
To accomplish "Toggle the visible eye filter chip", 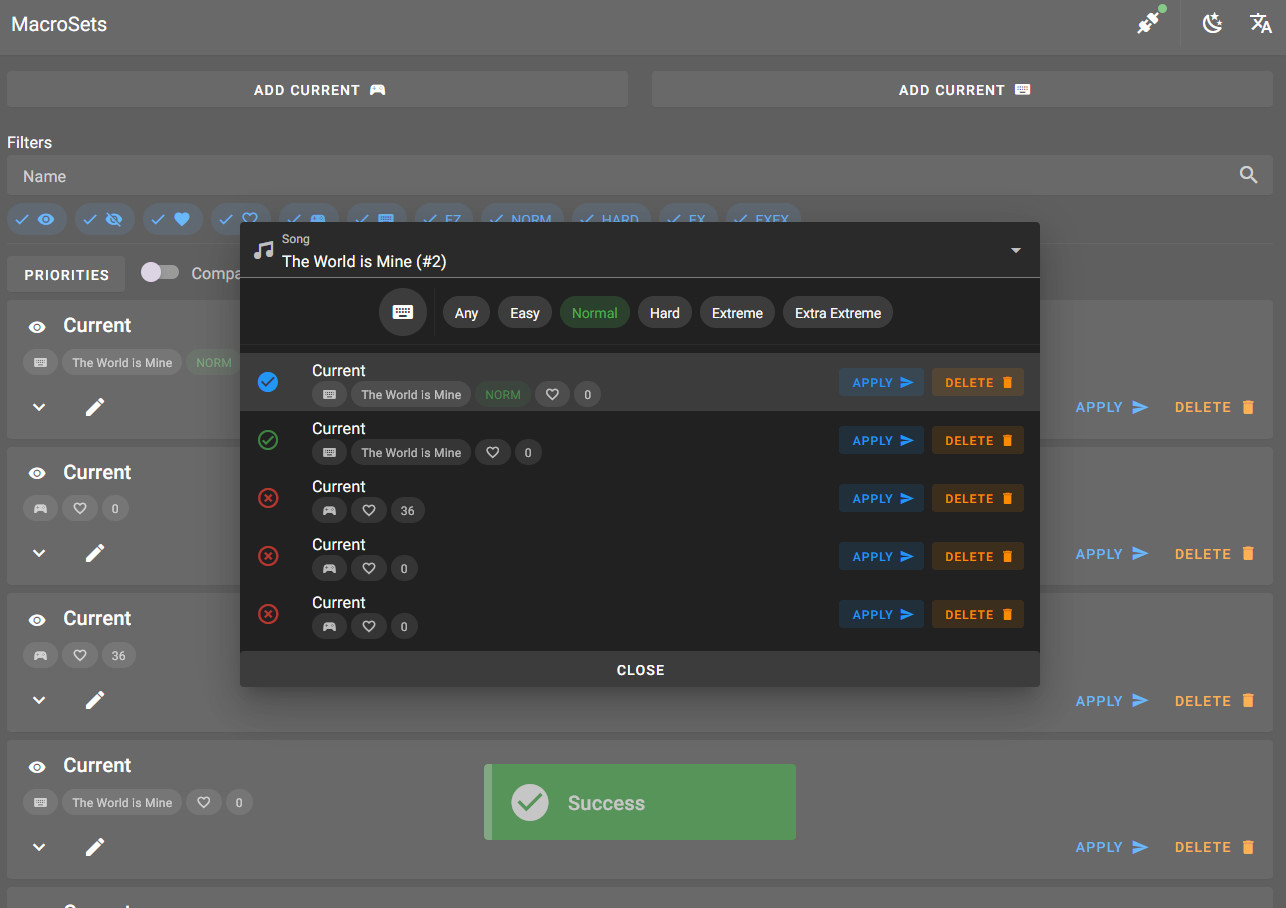I will click(x=37, y=219).
